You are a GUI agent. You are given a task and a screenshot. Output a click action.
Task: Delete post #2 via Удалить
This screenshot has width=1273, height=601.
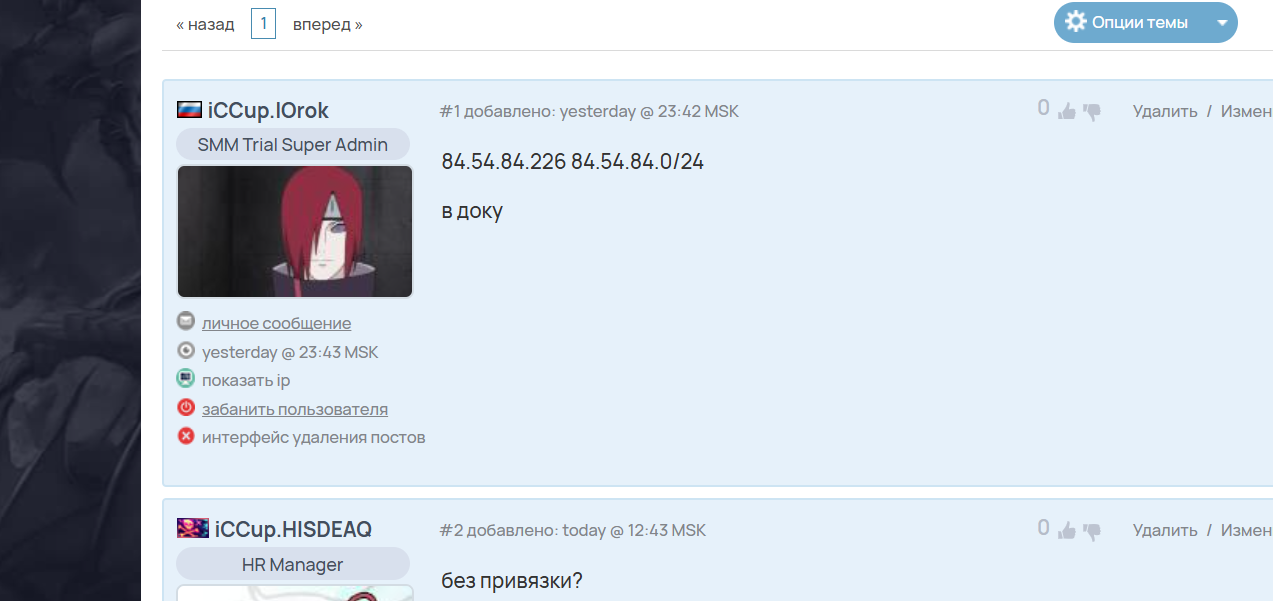point(1165,530)
